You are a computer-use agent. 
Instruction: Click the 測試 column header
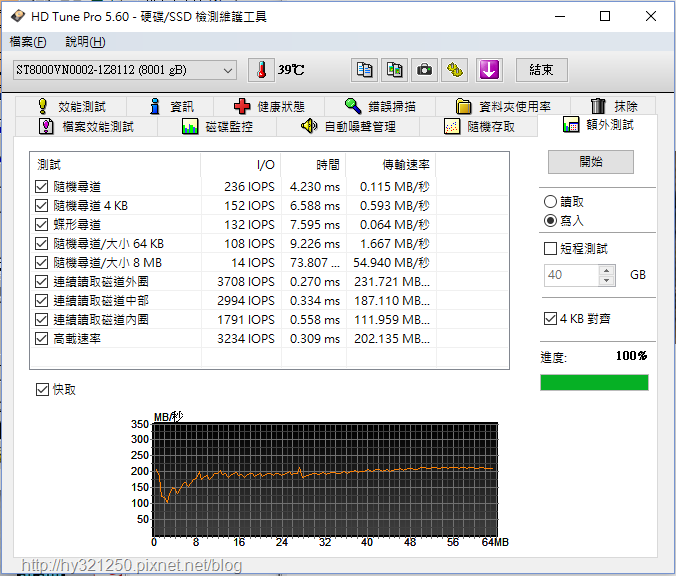[x=116, y=165]
